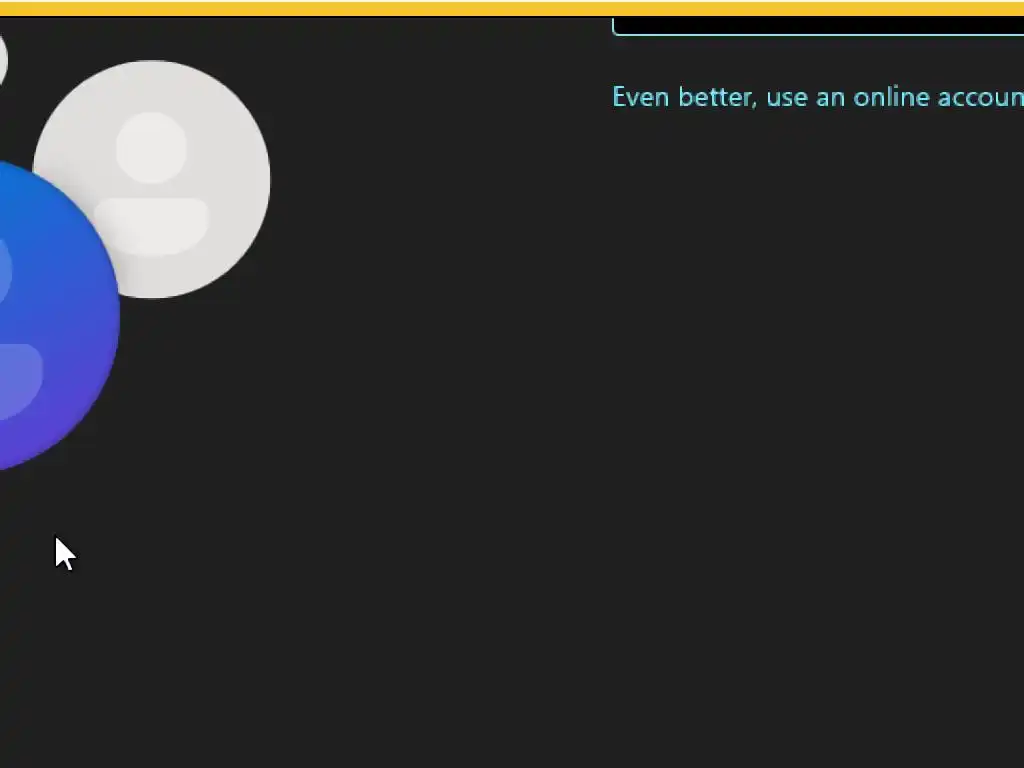The height and width of the screenshot is (768, 1024).
Task: Click the word 'online' in the account link
Action: point(891,97)
